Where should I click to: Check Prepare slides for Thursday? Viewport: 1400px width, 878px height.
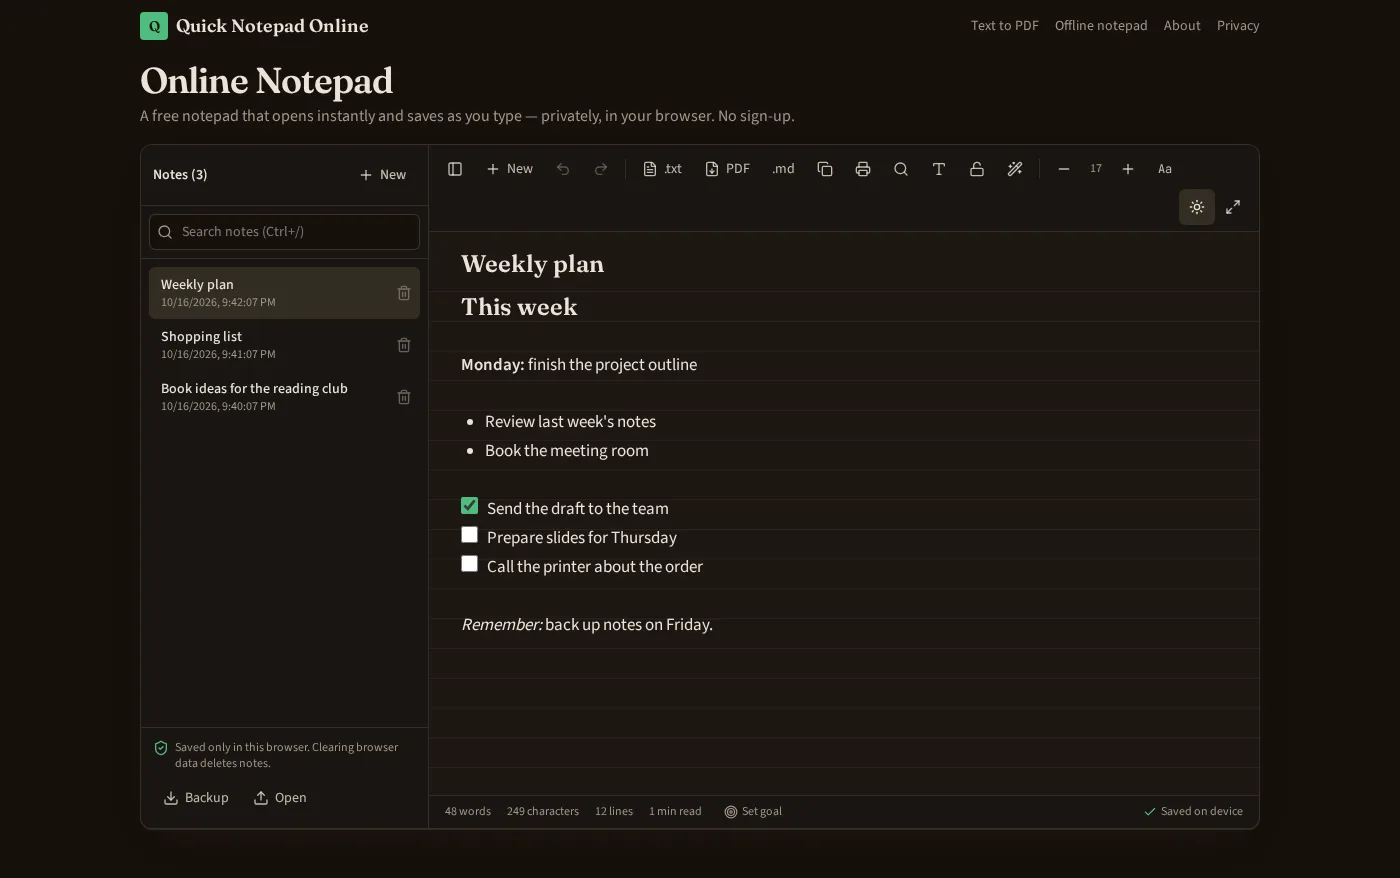469,535
